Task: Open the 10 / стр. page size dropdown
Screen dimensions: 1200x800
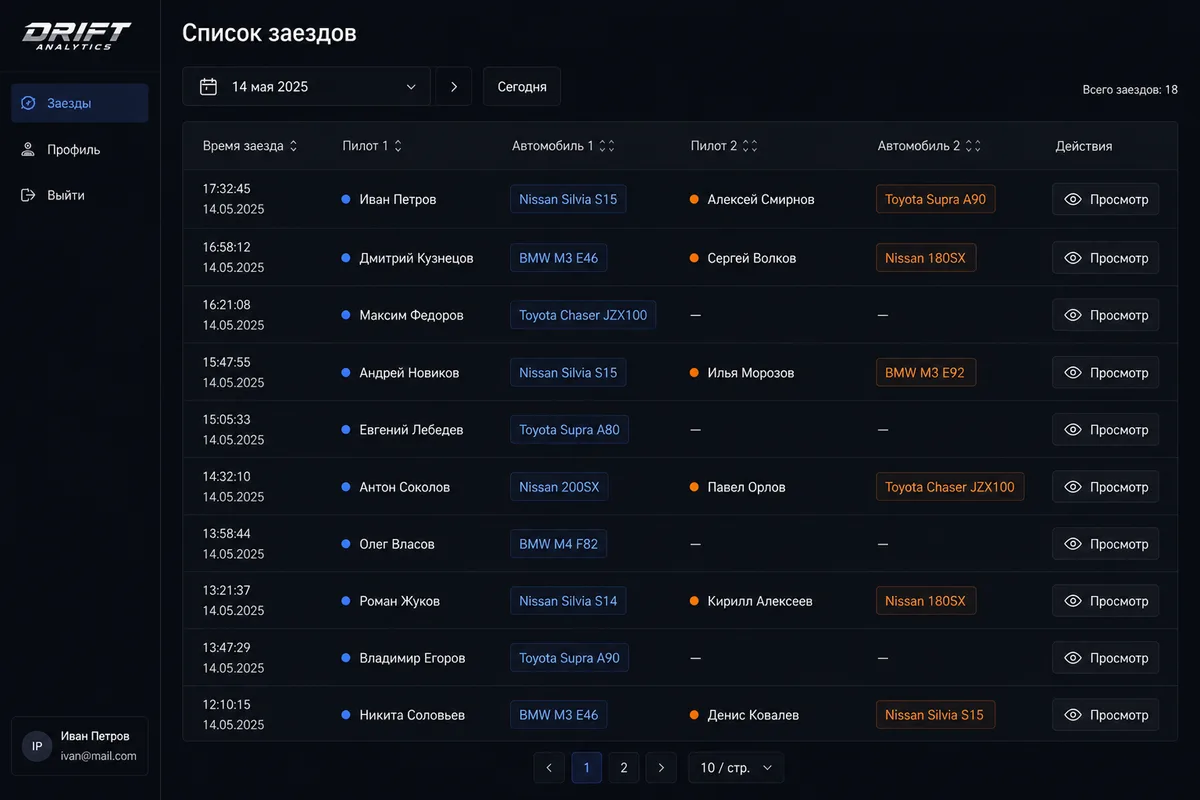Action: [736, 768]
